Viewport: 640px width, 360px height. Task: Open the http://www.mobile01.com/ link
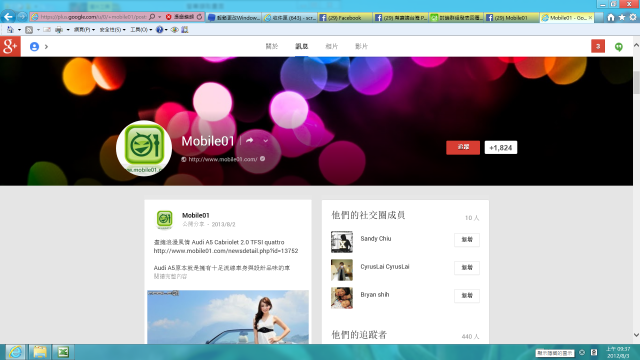click(x=223, y=159)
